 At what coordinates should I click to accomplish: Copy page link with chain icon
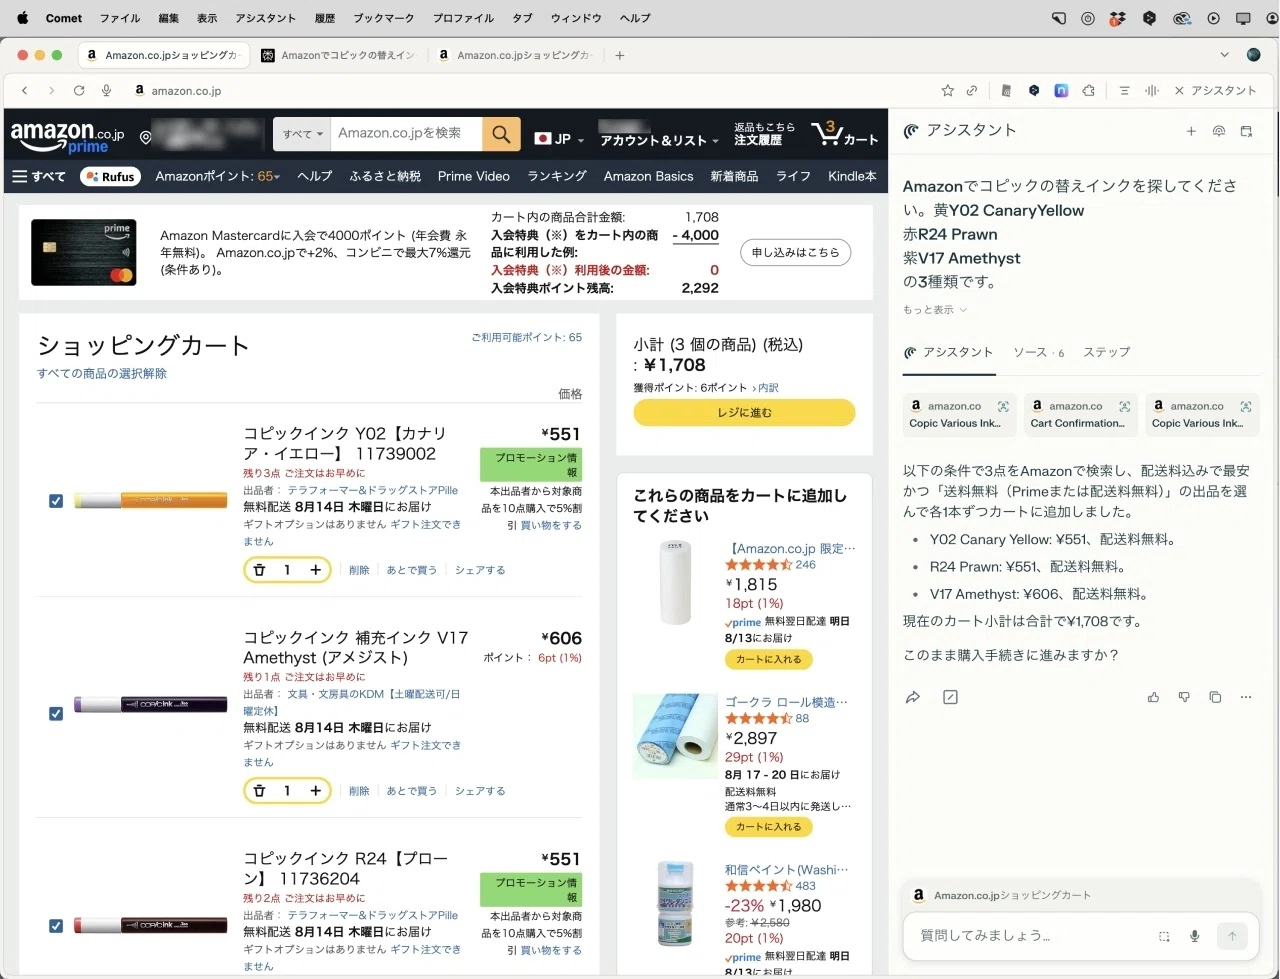tap(972, 90)
